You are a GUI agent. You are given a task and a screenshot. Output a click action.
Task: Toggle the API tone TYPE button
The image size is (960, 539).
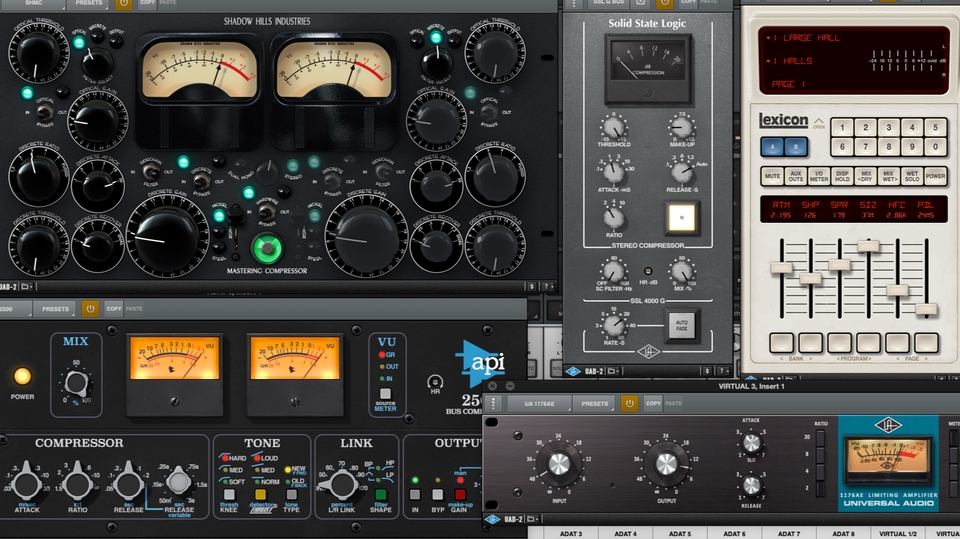[291, 494]
